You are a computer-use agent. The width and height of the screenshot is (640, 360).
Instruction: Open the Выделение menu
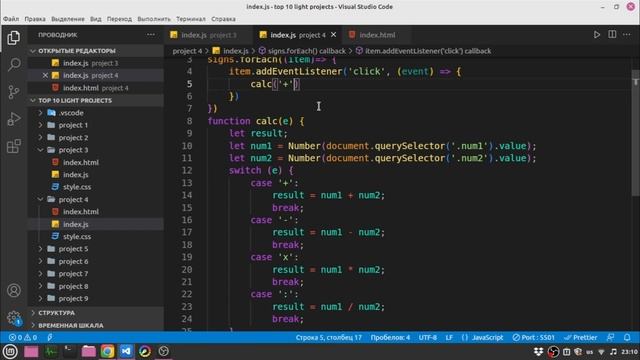[x=68, y=19]
